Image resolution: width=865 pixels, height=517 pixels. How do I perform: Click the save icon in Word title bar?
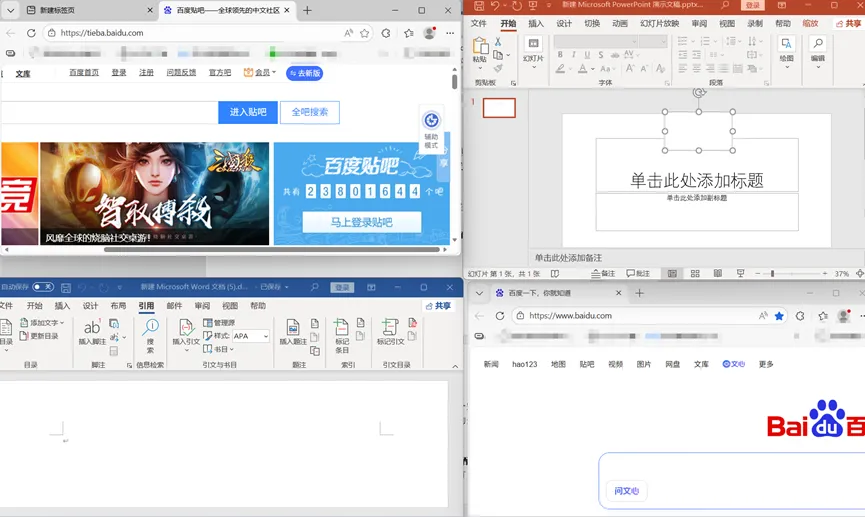point(66,287)
